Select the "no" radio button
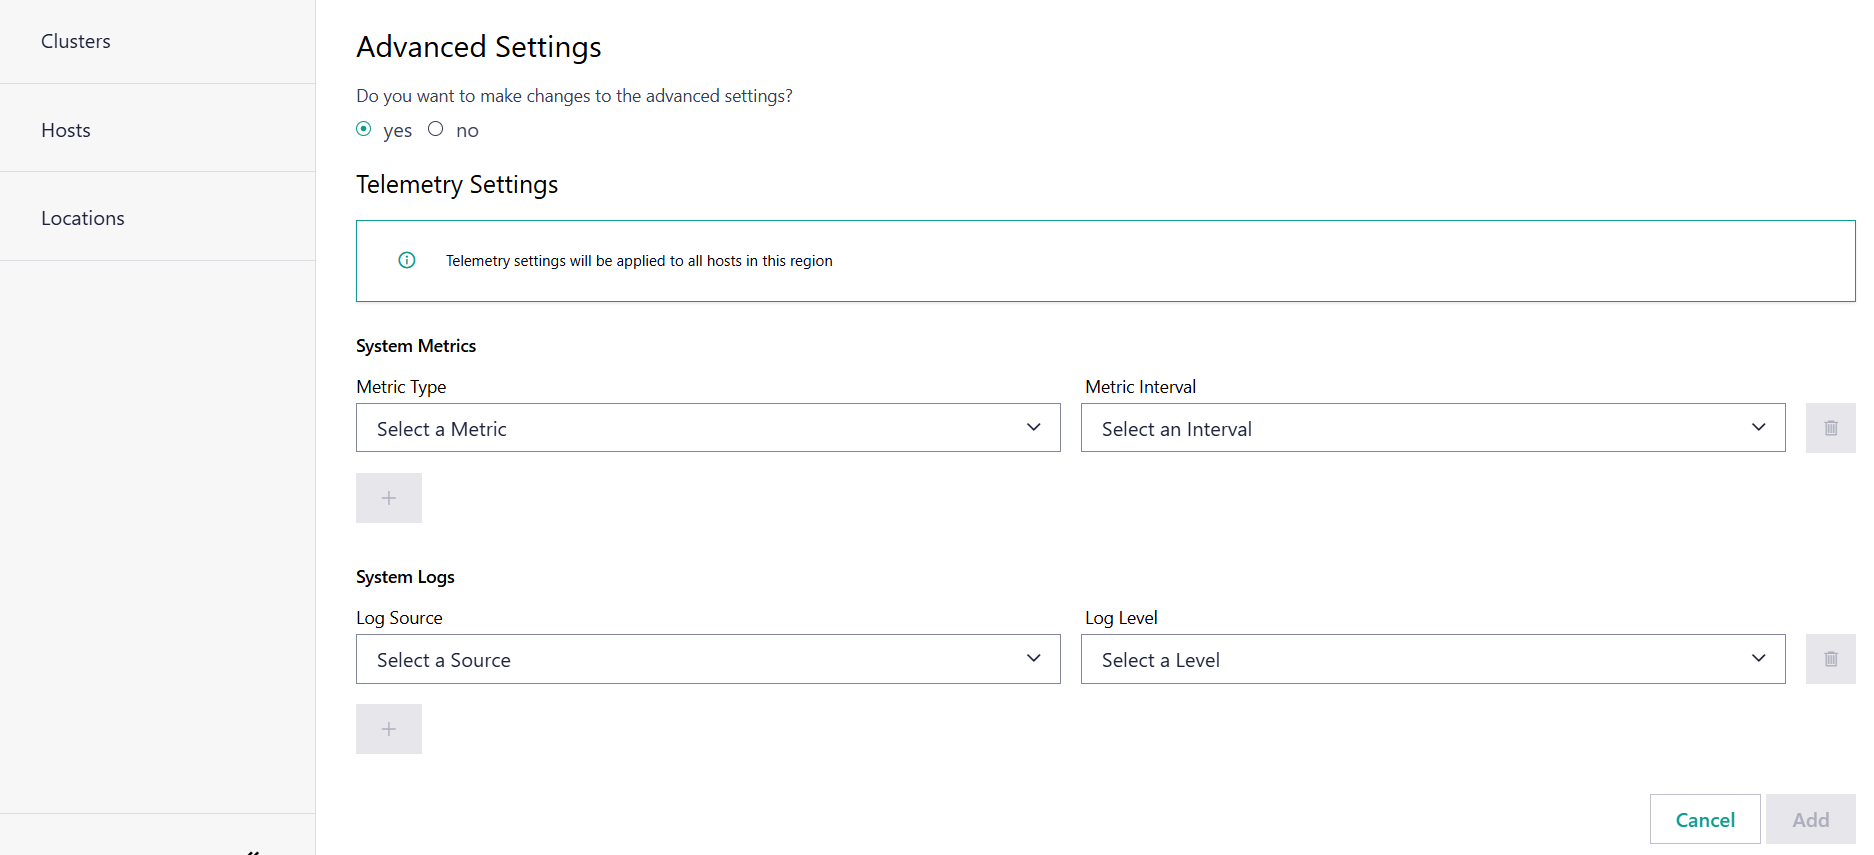The image size is (1874, 855). pos(436,129)
